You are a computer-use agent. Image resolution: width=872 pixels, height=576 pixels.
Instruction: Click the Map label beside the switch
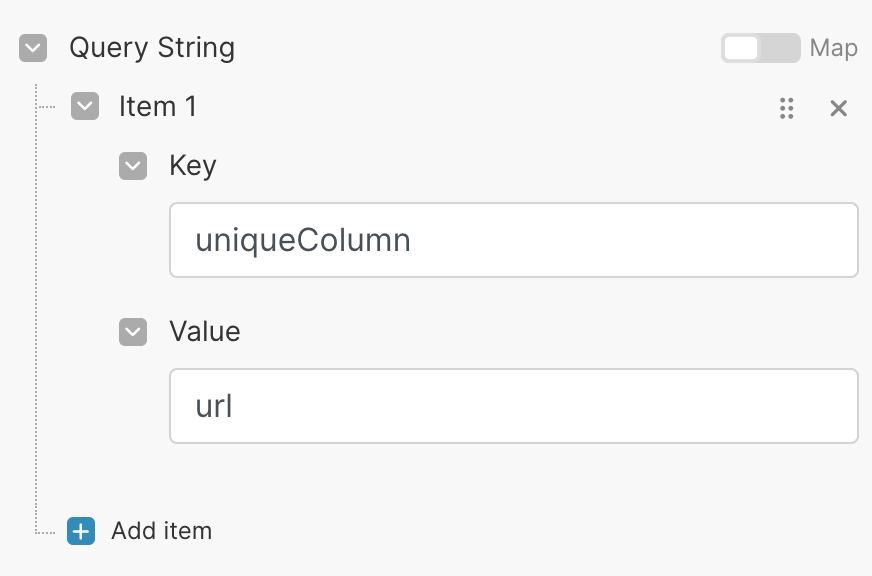[834, 48]
